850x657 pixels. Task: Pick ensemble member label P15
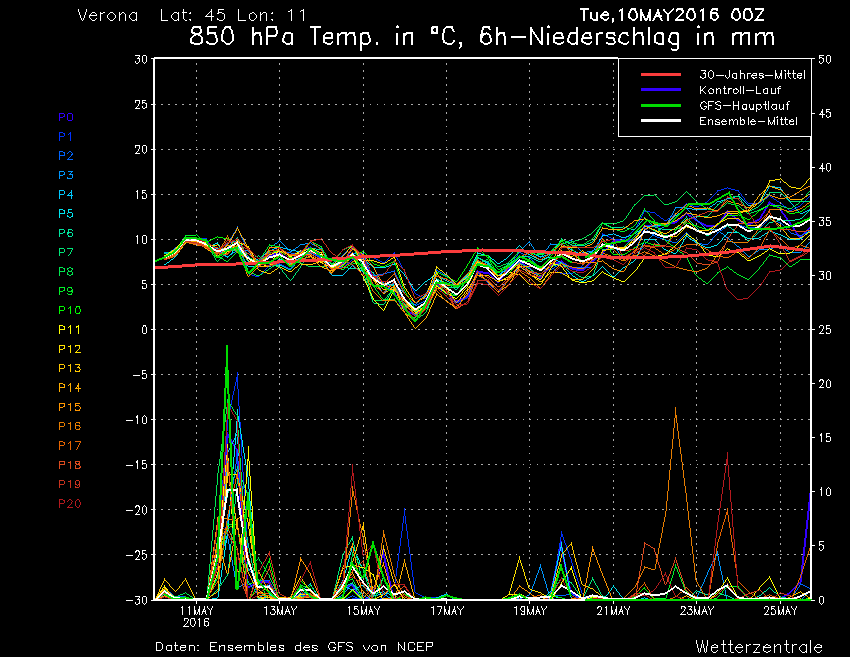click(x=70, y=407)
